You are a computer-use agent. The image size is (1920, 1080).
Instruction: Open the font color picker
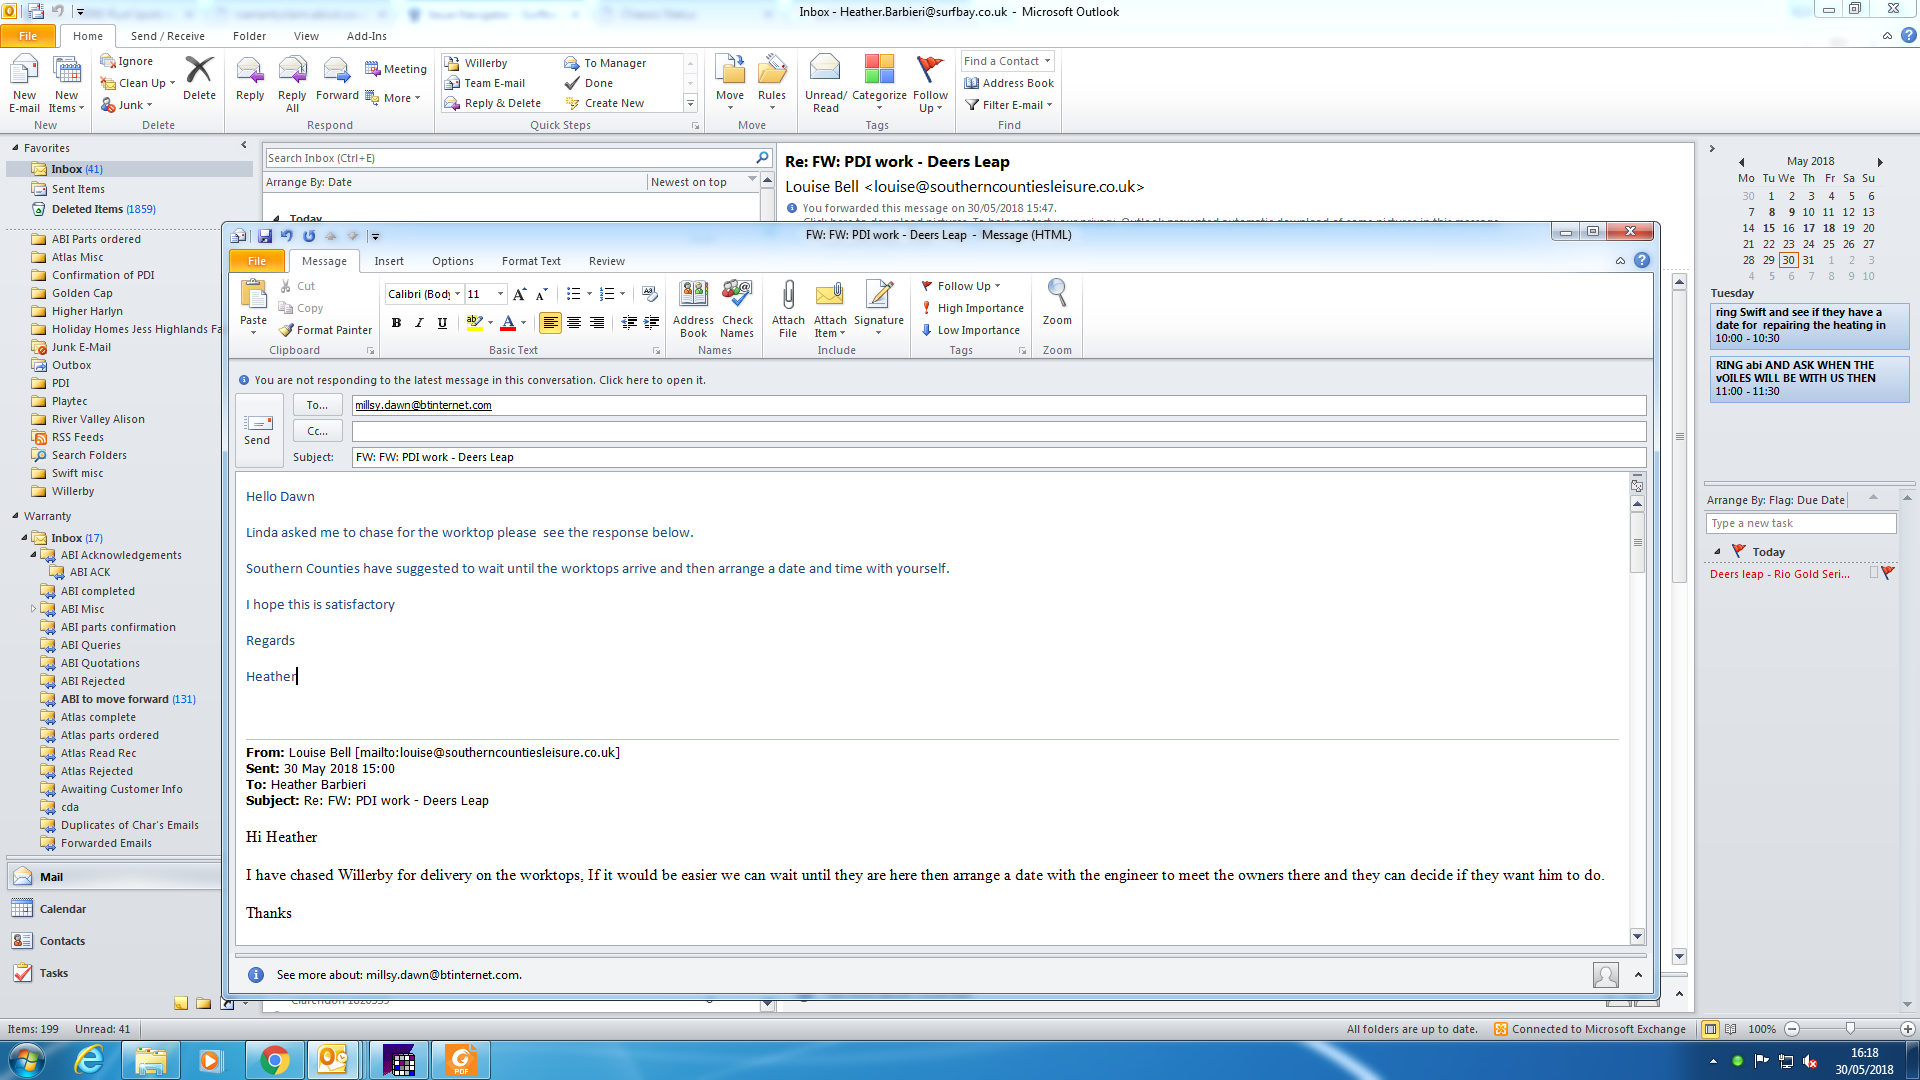522,322
